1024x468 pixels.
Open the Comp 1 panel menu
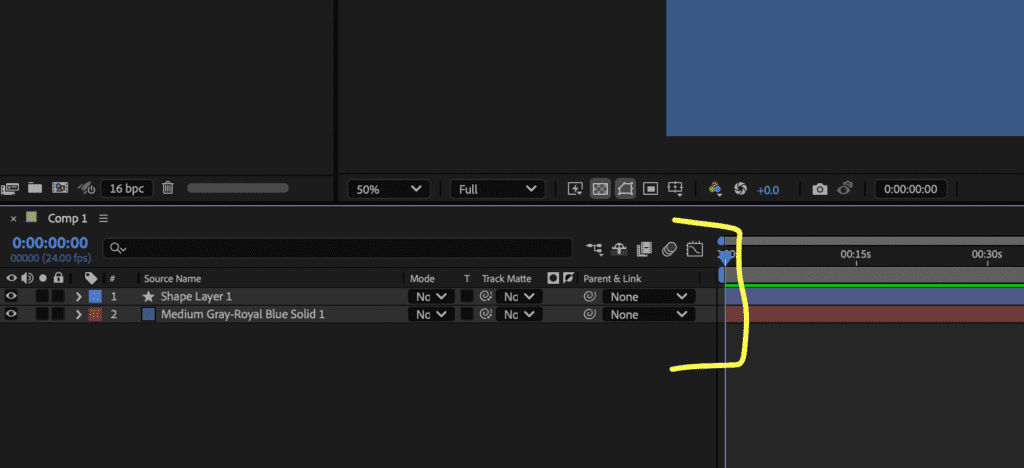click(104, 218)
